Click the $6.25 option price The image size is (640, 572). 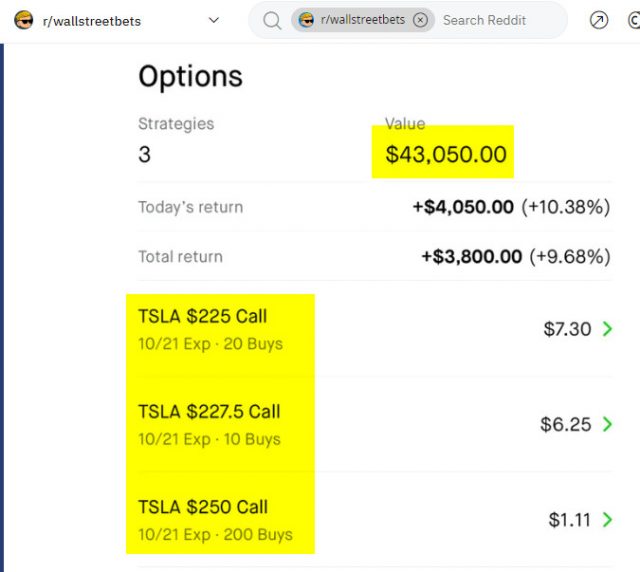[x=566, y=424]
